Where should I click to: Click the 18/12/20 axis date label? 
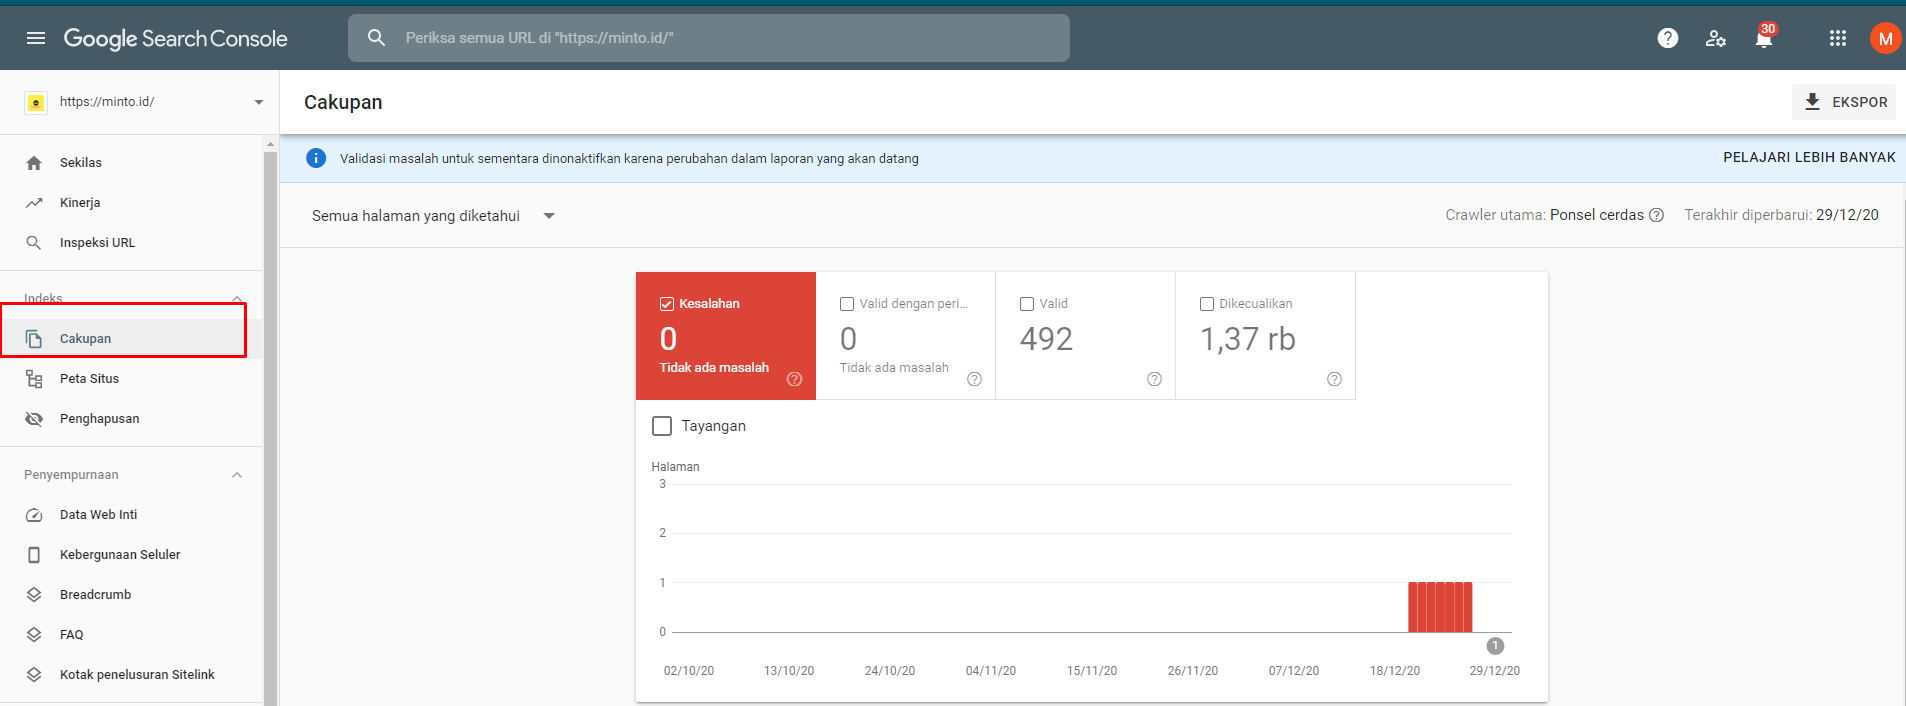click(x=1395, y=671)
